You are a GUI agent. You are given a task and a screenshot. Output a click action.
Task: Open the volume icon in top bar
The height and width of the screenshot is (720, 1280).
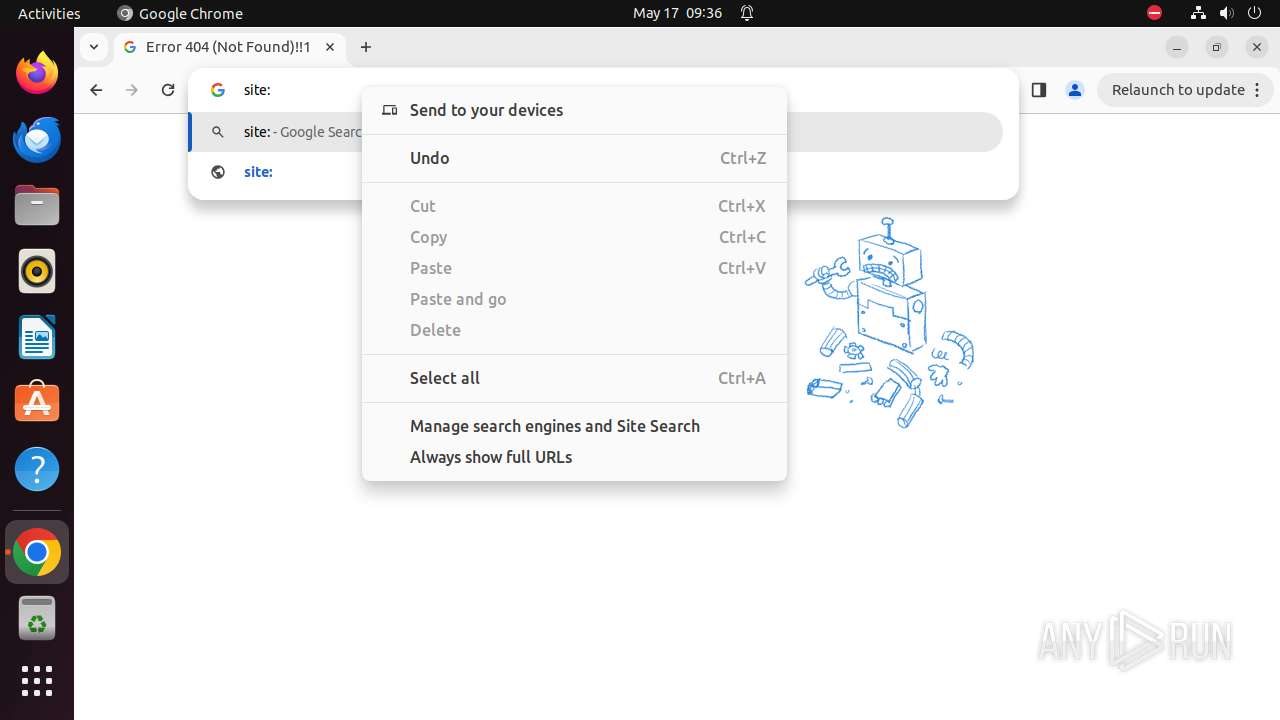tap(1227, 13)
